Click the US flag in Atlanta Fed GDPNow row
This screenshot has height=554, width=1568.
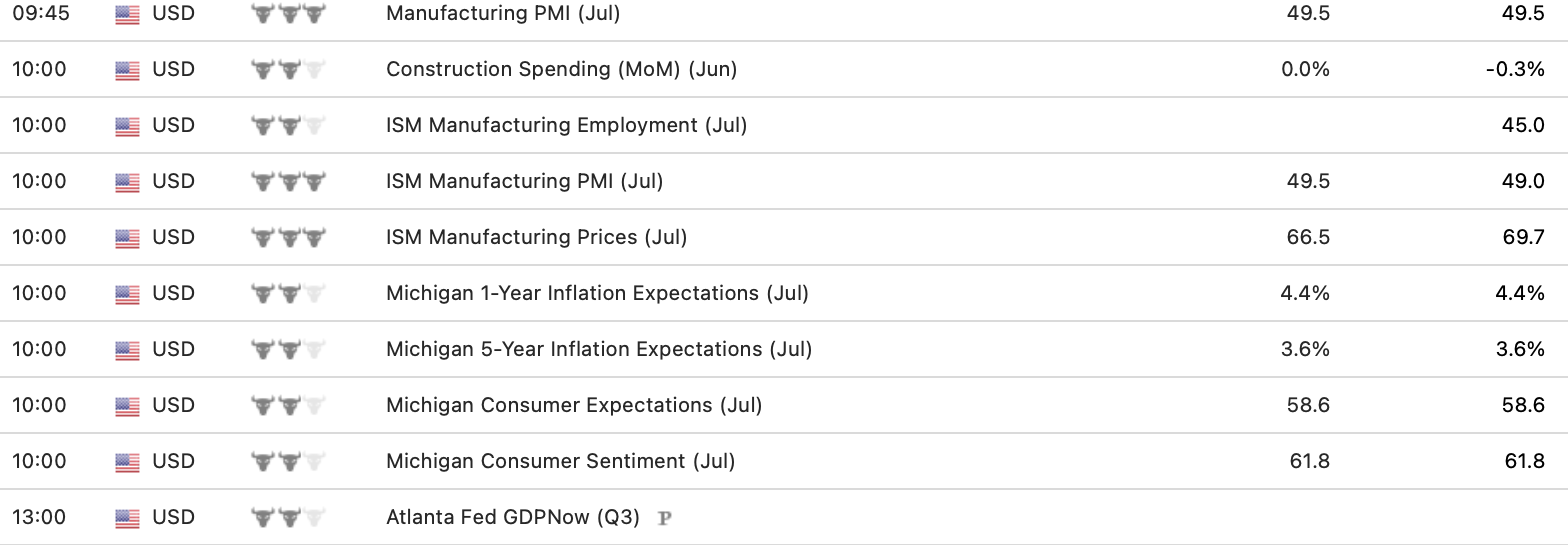click(x=127, y=518)
